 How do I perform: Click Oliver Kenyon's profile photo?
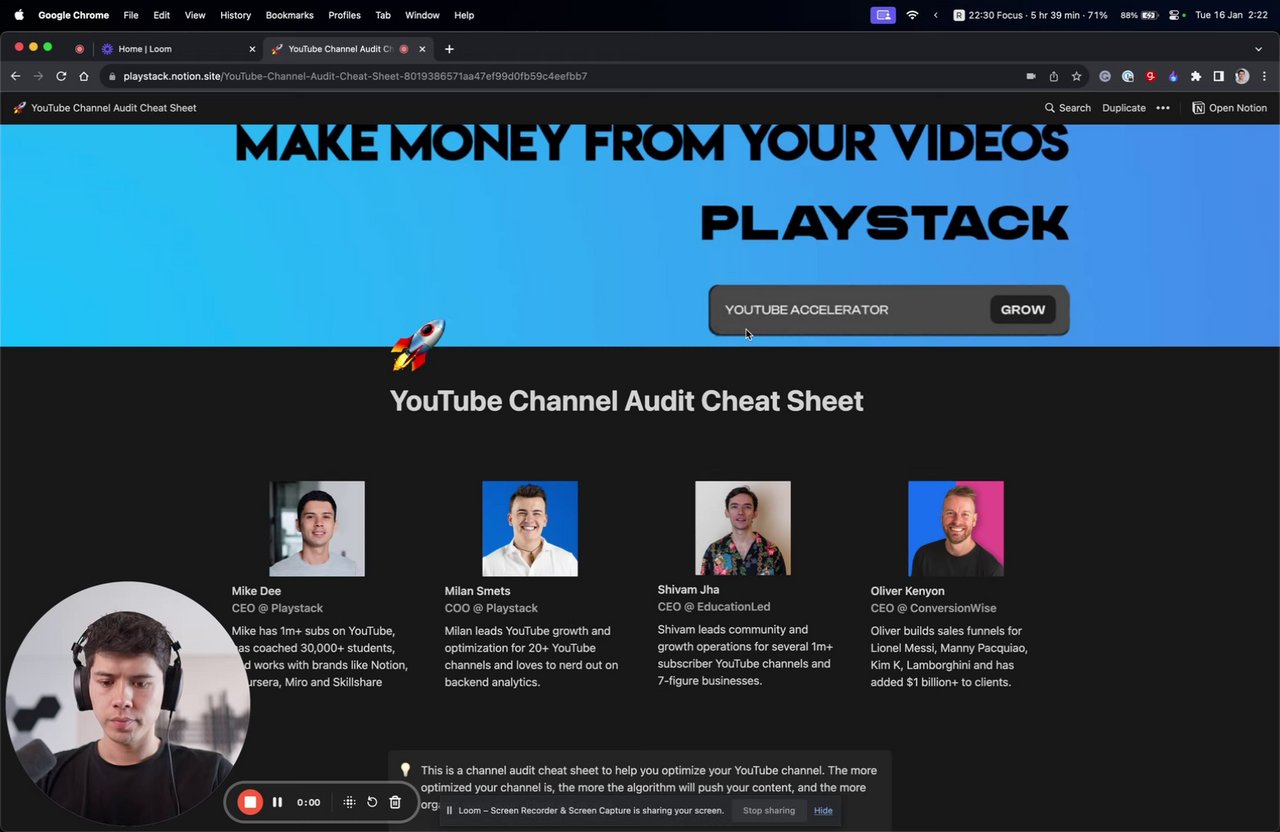956,529
